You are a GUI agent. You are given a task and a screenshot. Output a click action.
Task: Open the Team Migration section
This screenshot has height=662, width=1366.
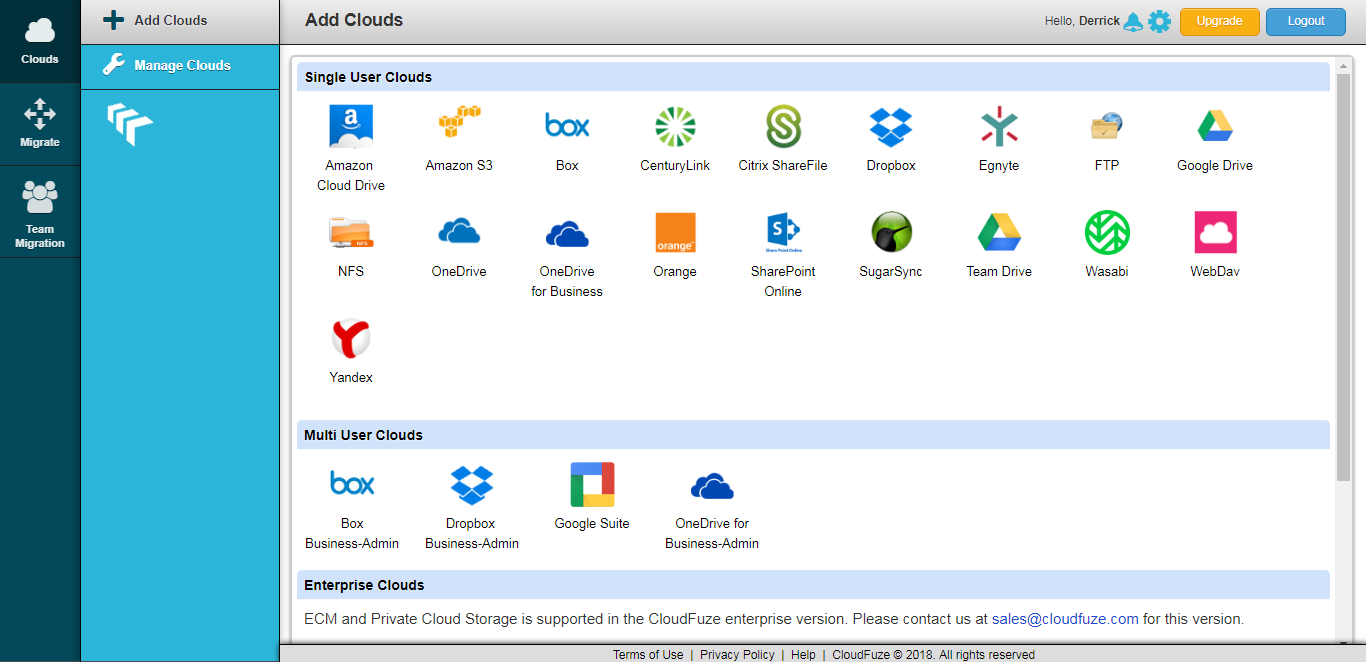[x=40, y=212]
